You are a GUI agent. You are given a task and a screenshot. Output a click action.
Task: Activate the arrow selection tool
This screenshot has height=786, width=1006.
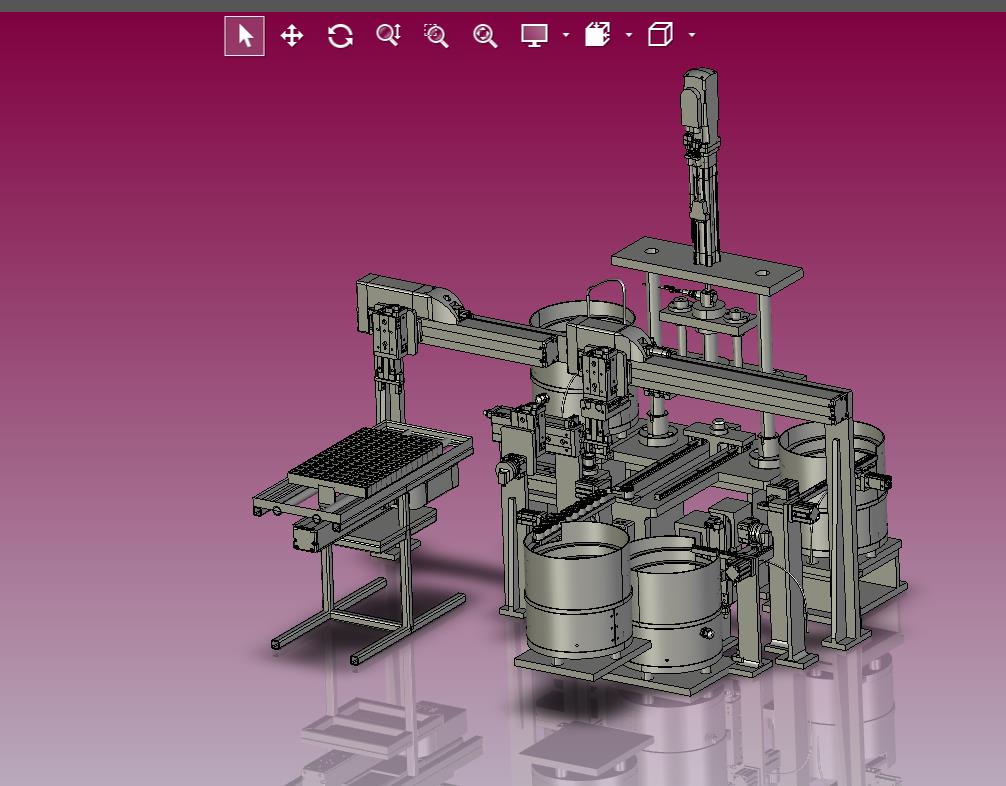(245, 37)
